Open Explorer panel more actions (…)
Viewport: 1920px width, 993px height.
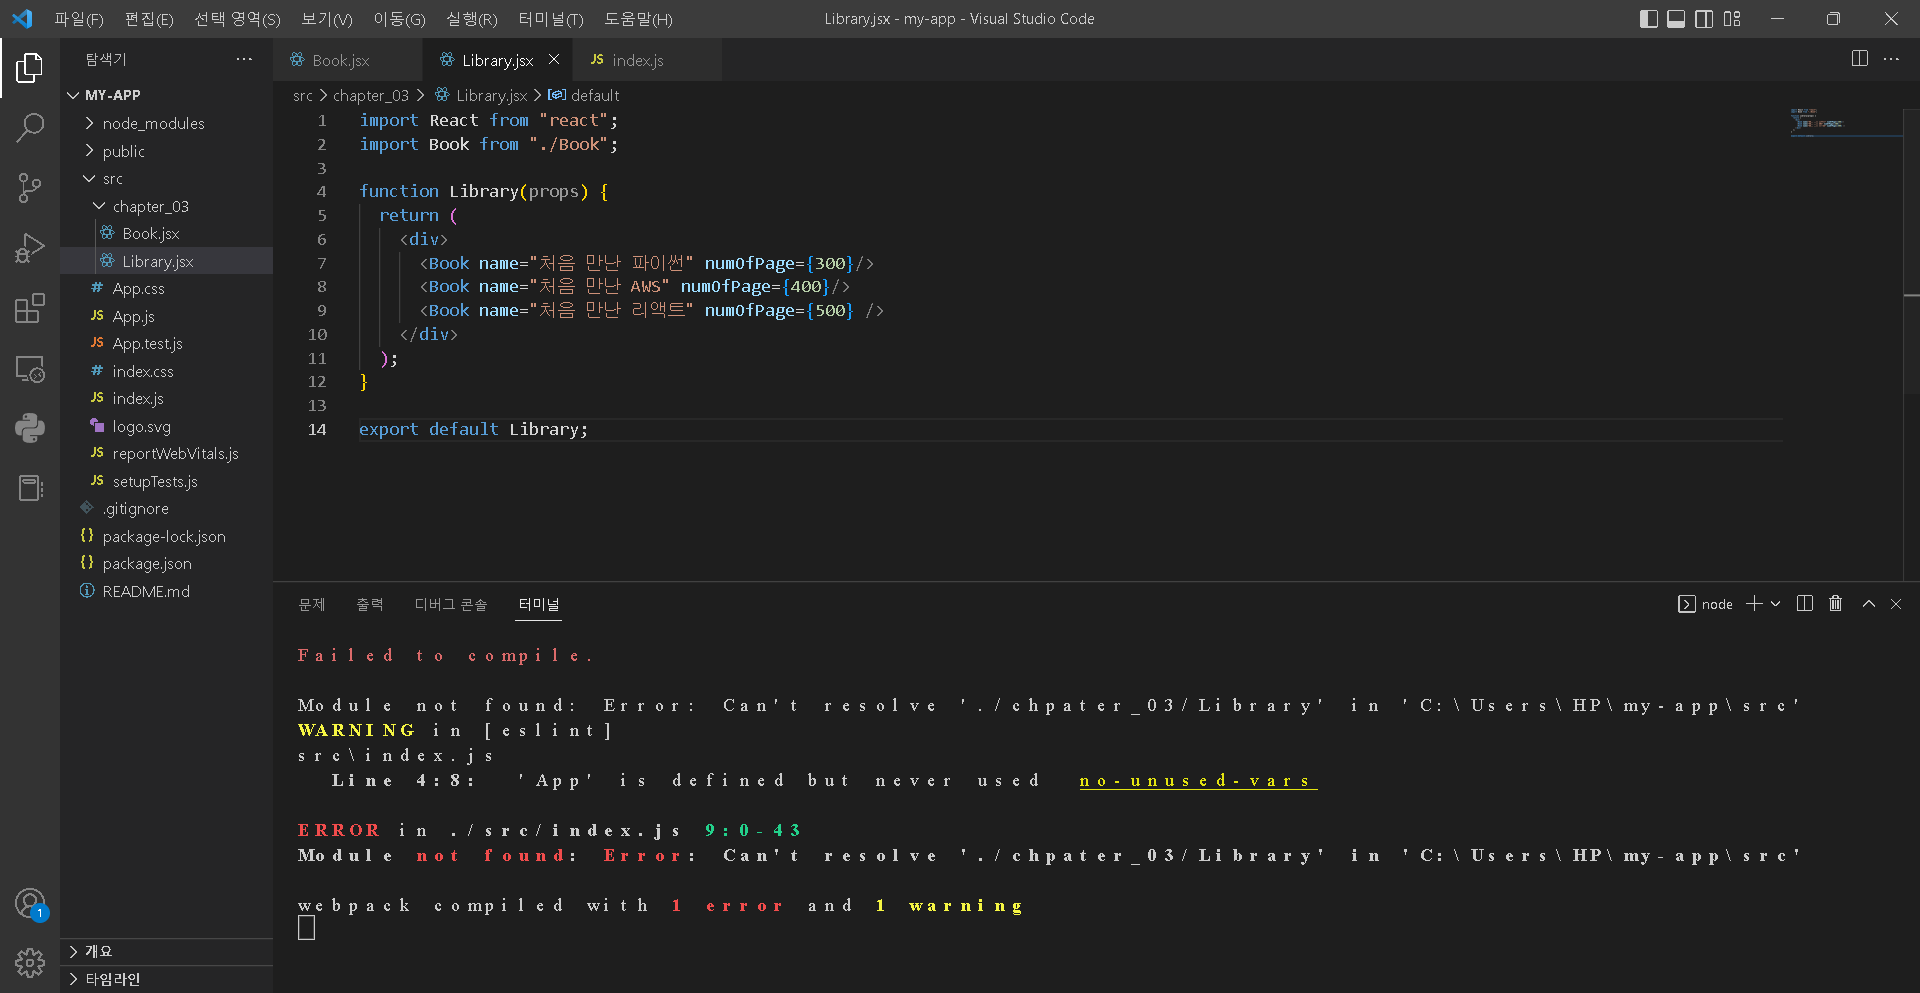pyautogui.click(x=244, y=59)
